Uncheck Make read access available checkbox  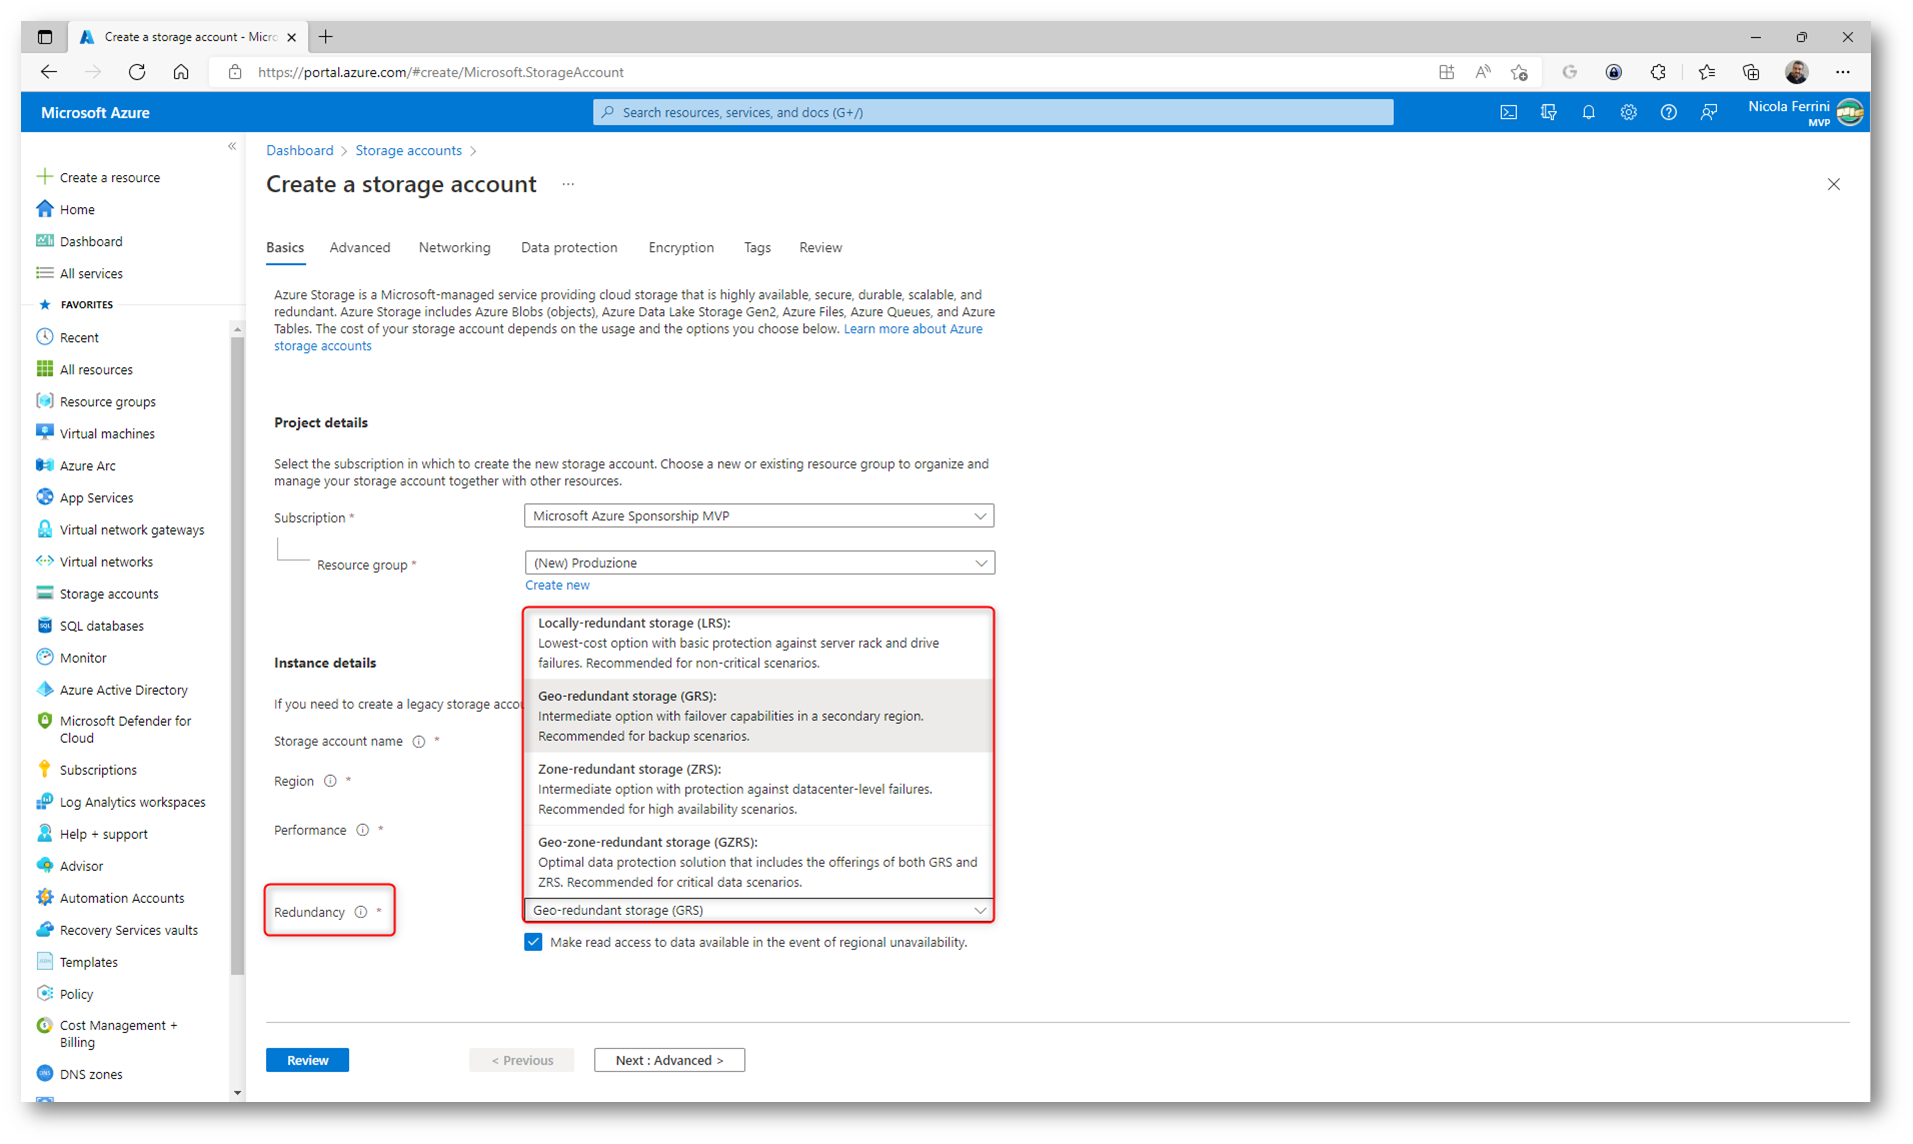[x=533, y=942]
